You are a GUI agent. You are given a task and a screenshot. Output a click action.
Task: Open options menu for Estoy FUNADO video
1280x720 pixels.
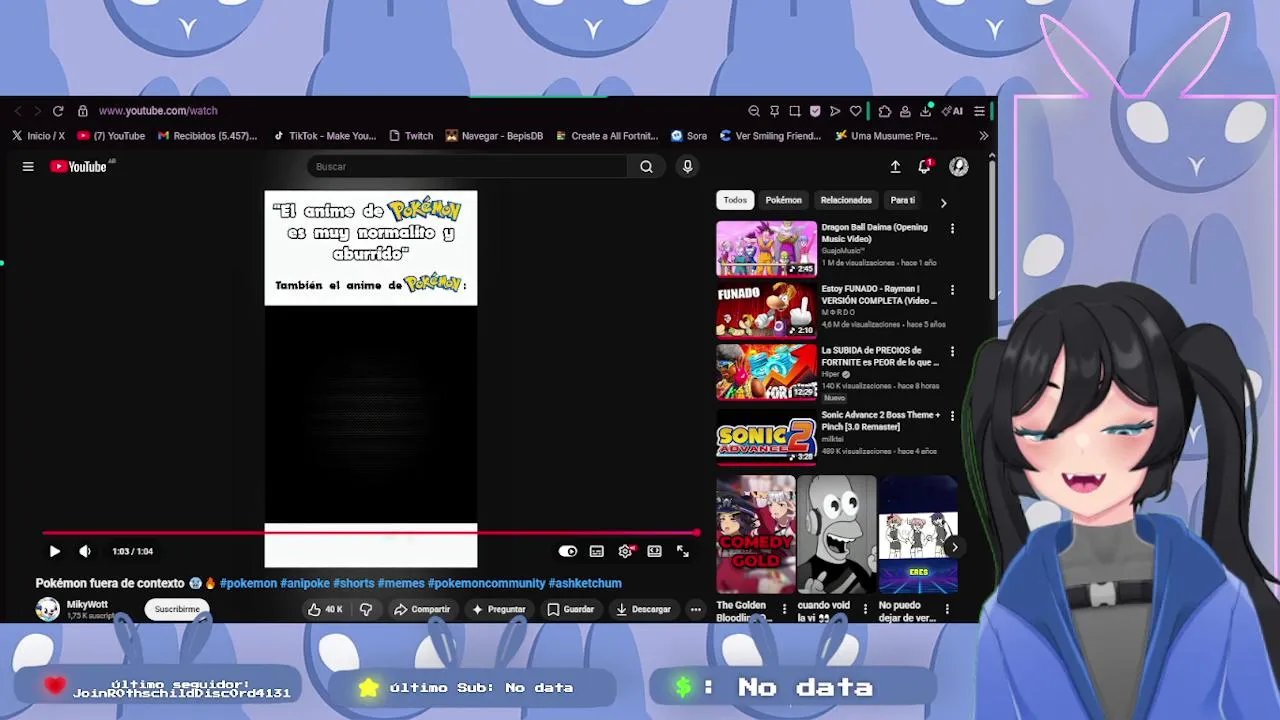(x=952, y=291)
